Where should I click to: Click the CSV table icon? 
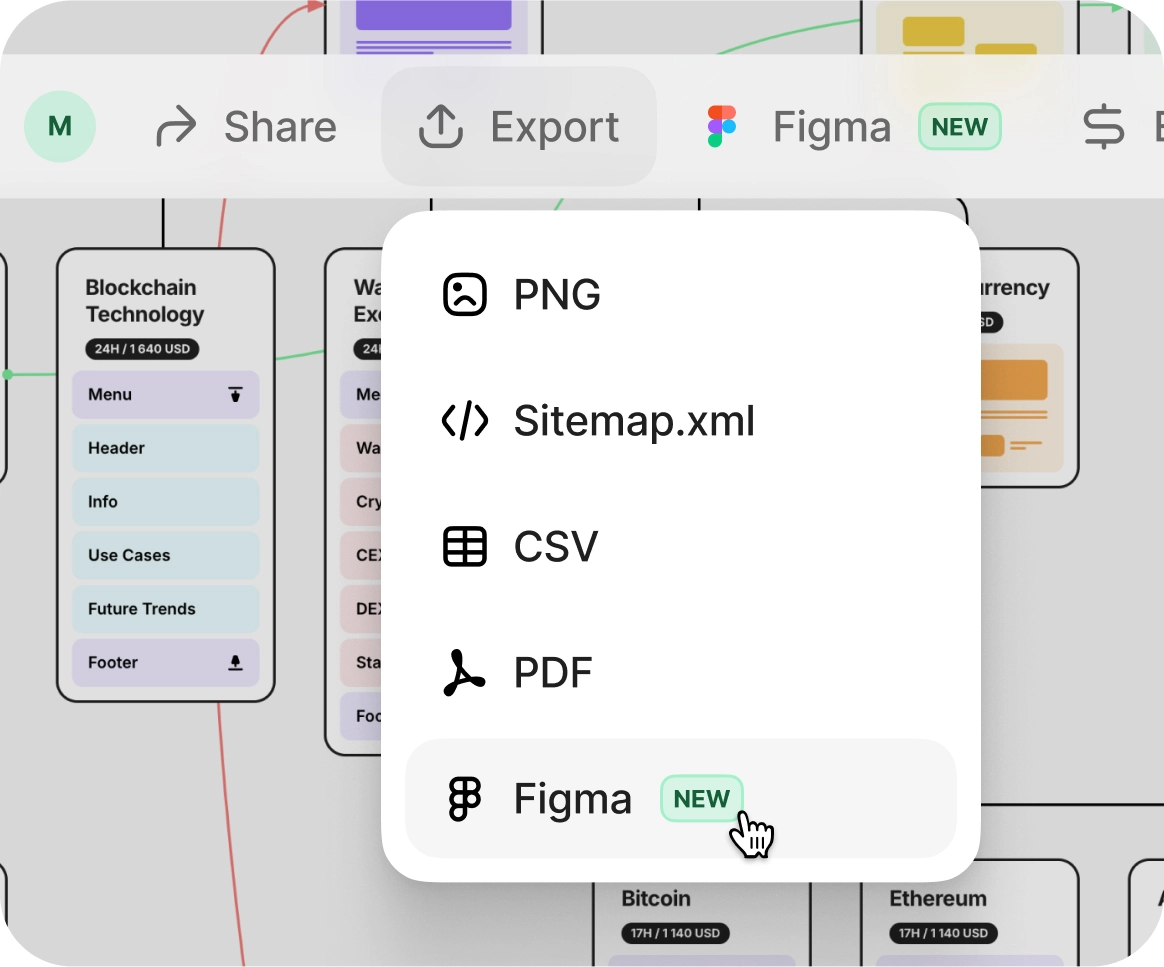(x=464, y=546)
